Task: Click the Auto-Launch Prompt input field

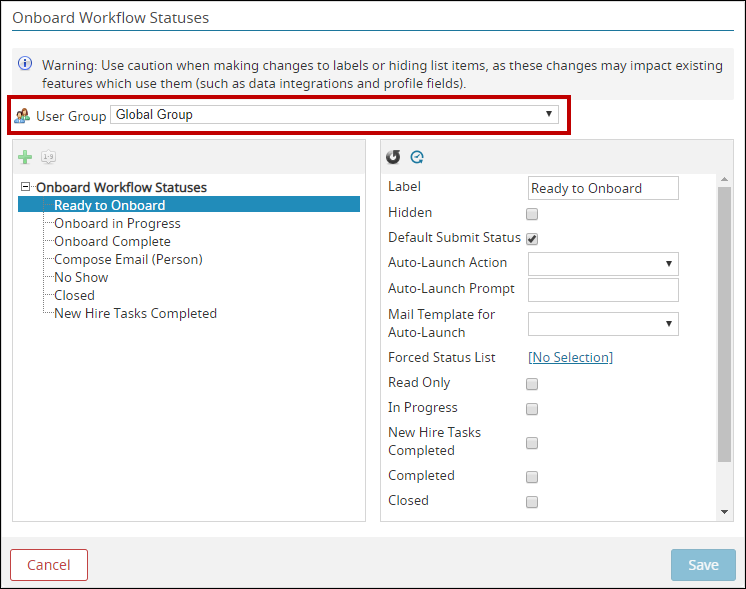Action: coord(603,290)
